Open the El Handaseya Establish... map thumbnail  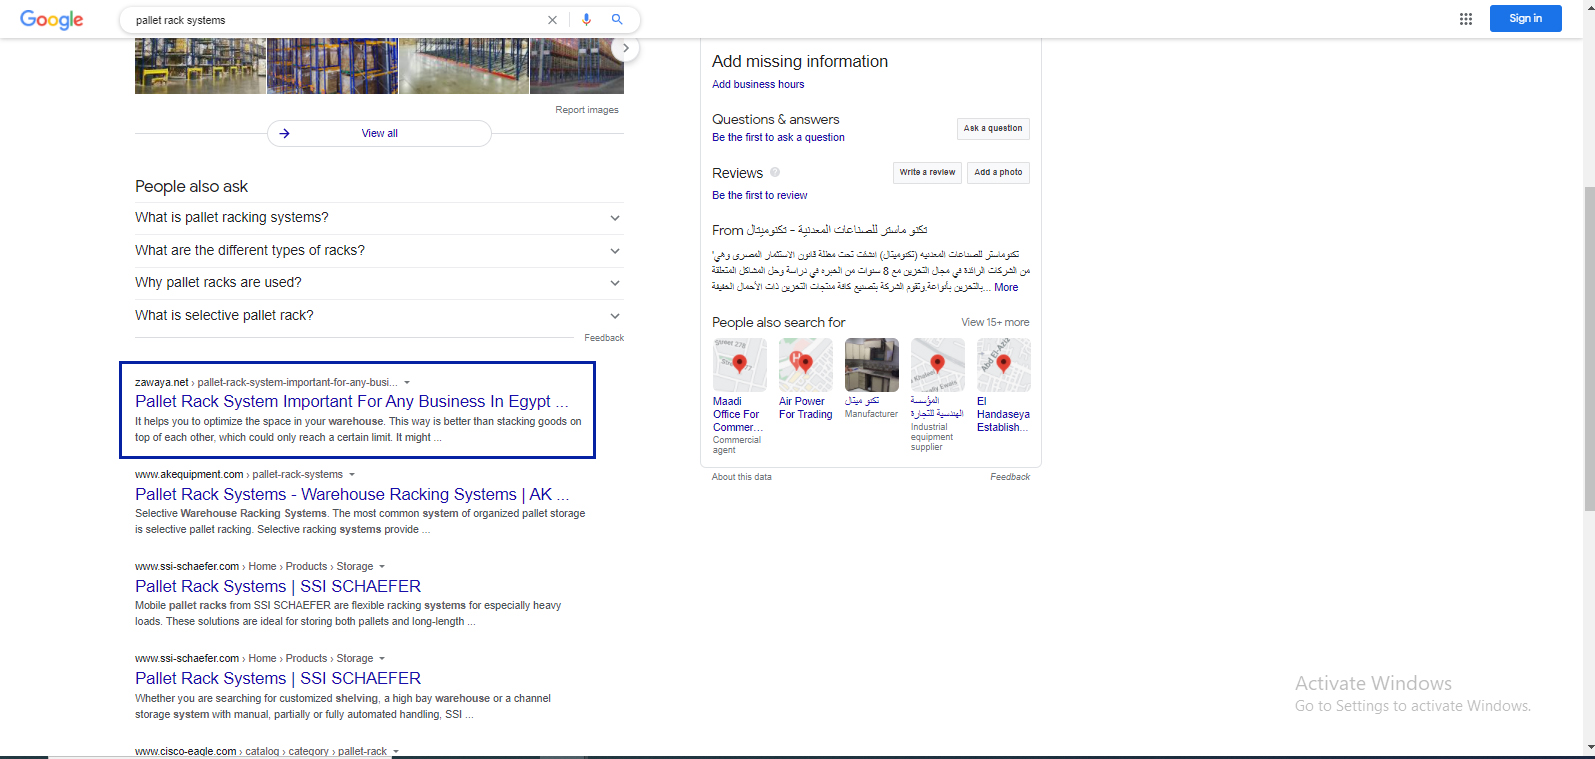point(1004,365)
